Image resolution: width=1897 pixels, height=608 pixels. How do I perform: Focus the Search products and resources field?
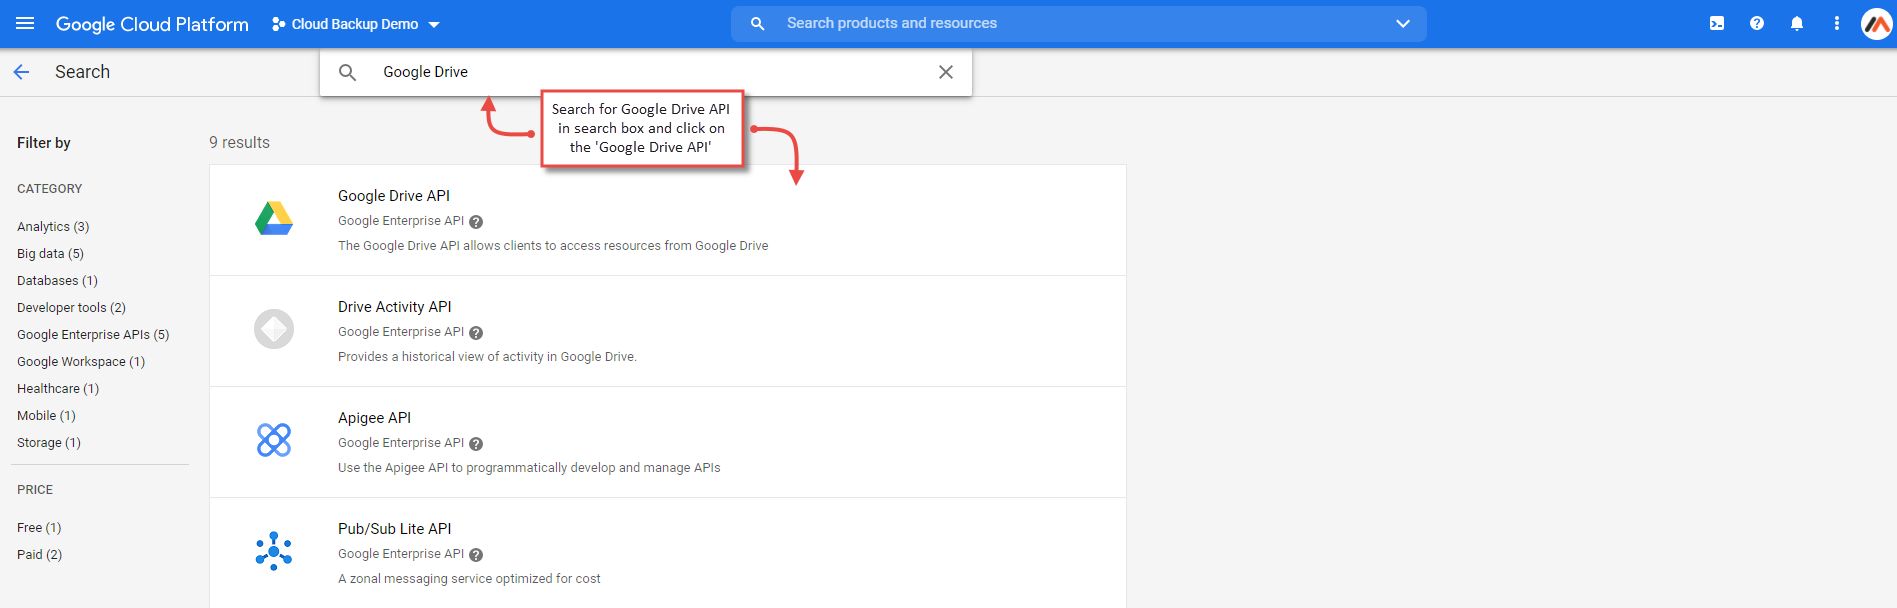(1080, 23)
